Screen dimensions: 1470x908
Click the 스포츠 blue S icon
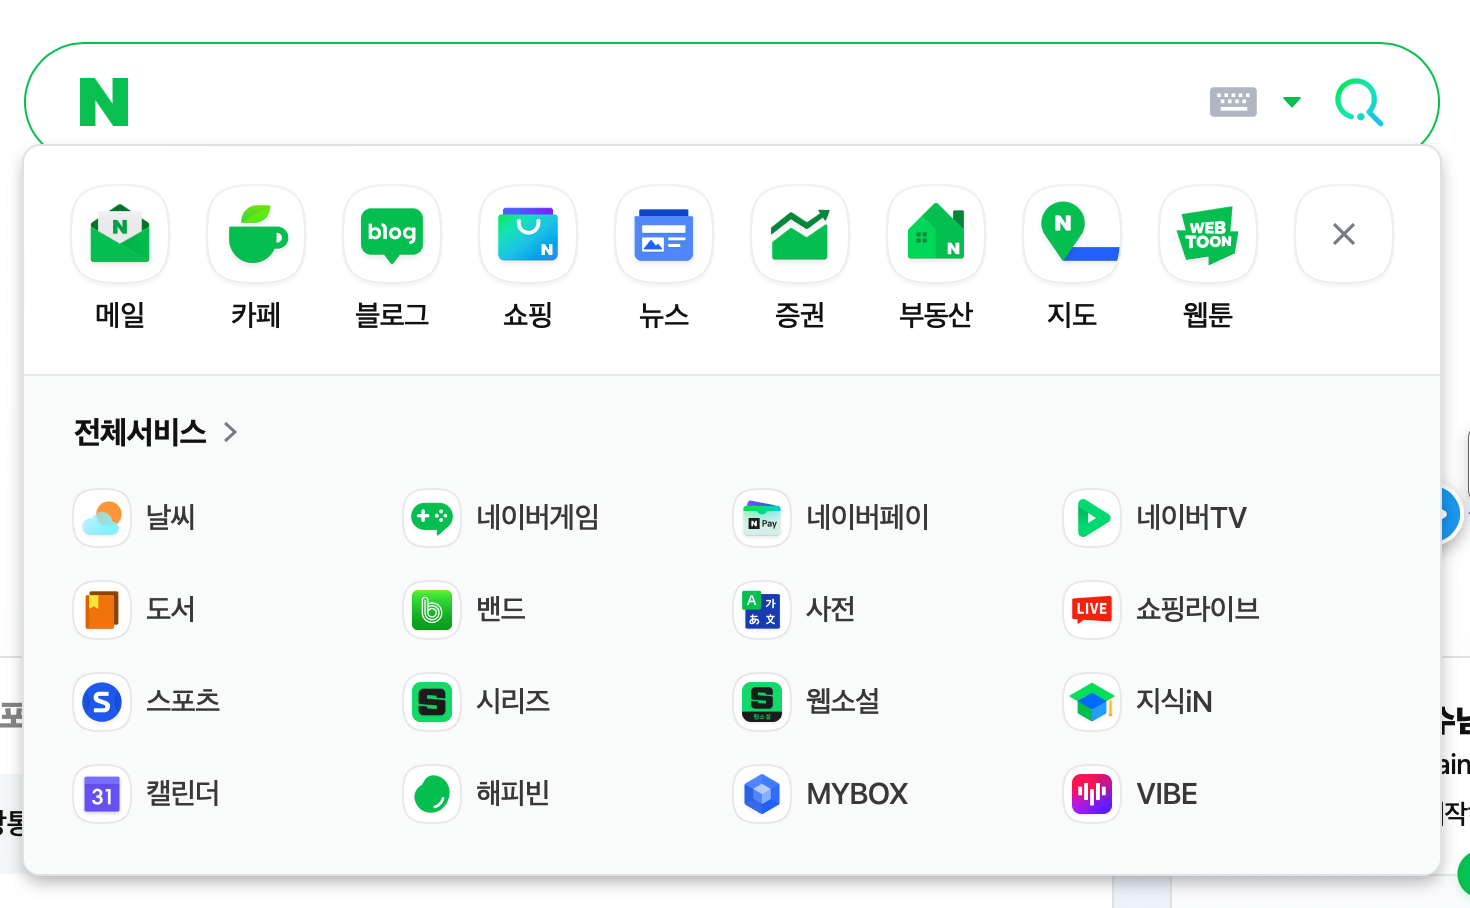pyautogui.click(x=102, y=702)
